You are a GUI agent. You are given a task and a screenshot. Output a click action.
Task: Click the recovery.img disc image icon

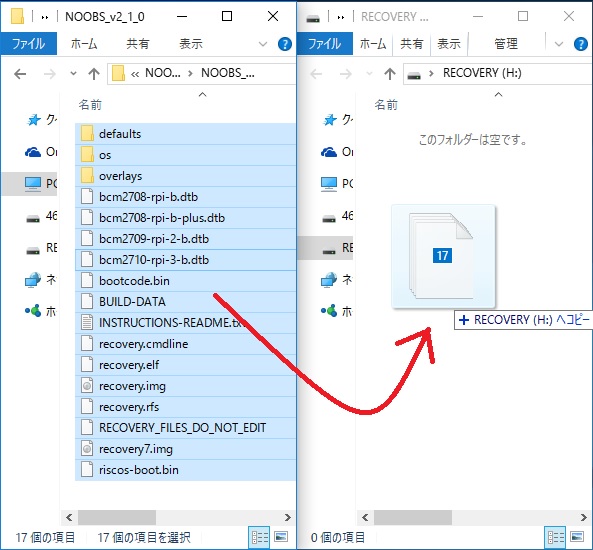click(x=87, y=386)
